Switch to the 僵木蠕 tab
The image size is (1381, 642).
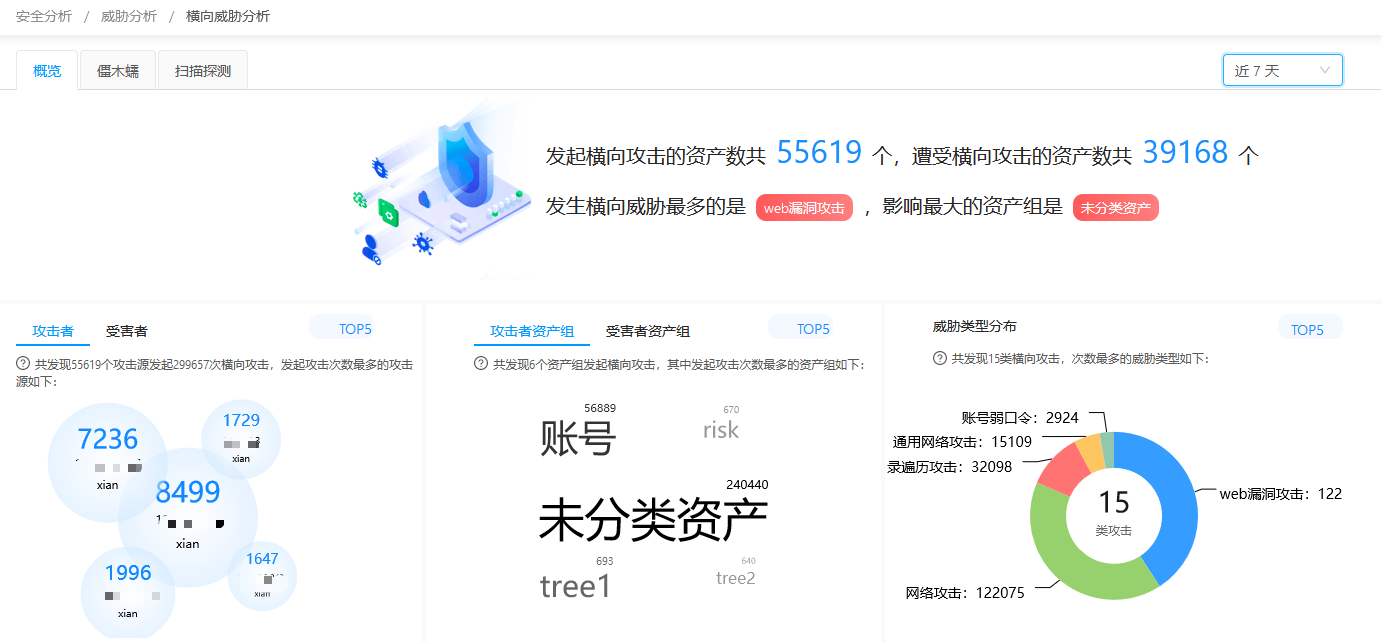tap(117, 70)
